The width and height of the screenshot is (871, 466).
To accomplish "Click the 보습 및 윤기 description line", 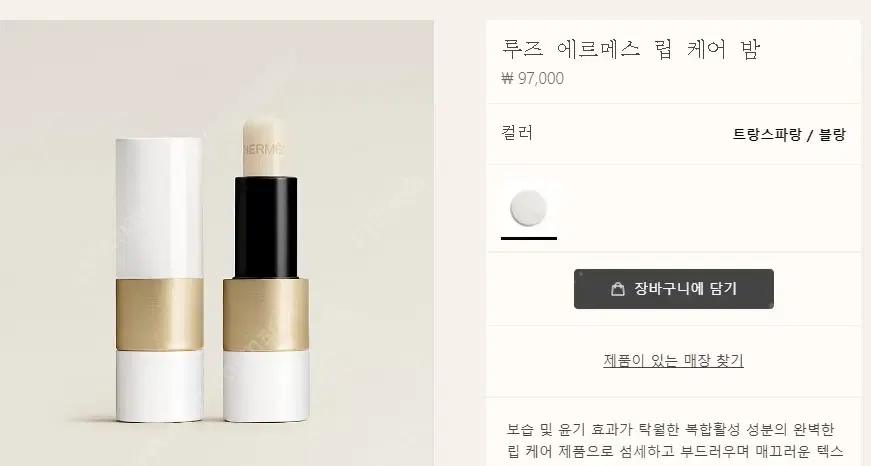I will (670, 429).
